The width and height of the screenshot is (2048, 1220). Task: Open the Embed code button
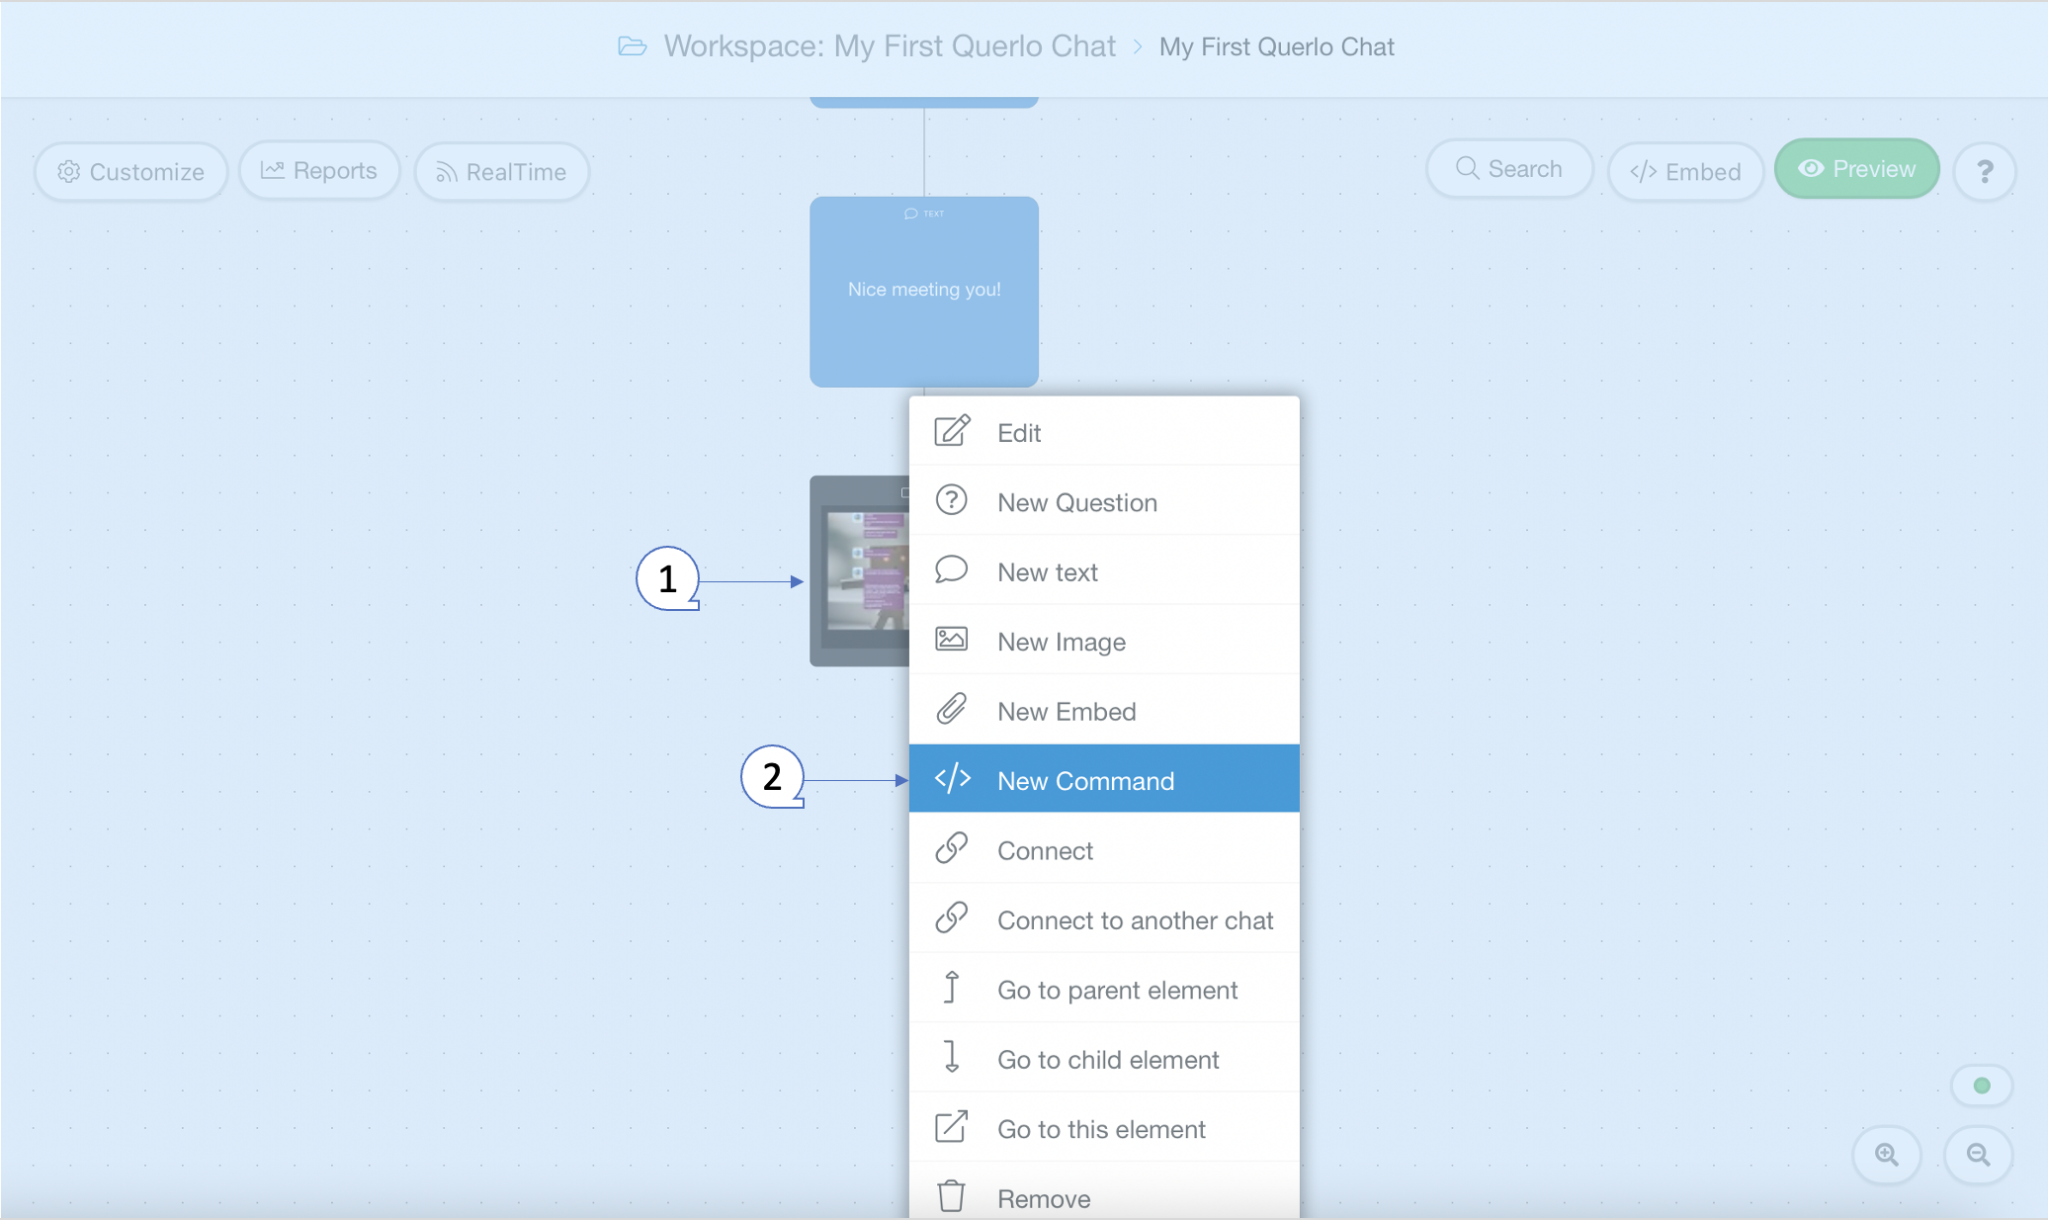coord(1685,172)
